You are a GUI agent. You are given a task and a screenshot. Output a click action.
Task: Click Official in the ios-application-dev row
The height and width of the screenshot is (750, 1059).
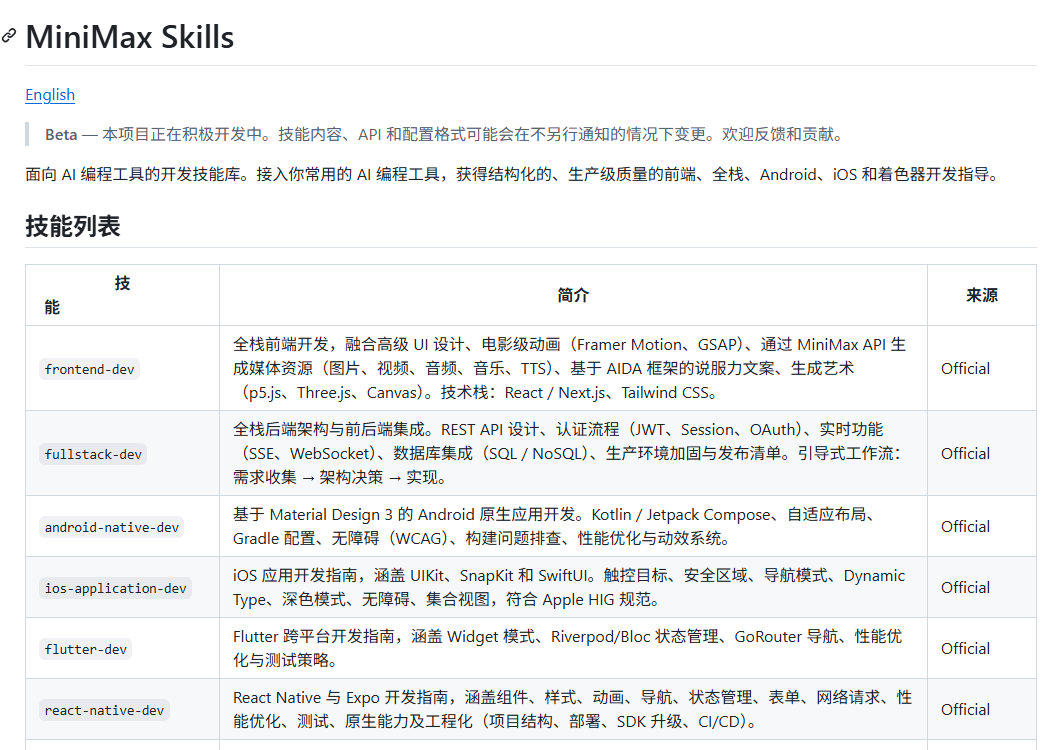coord(965,587)
